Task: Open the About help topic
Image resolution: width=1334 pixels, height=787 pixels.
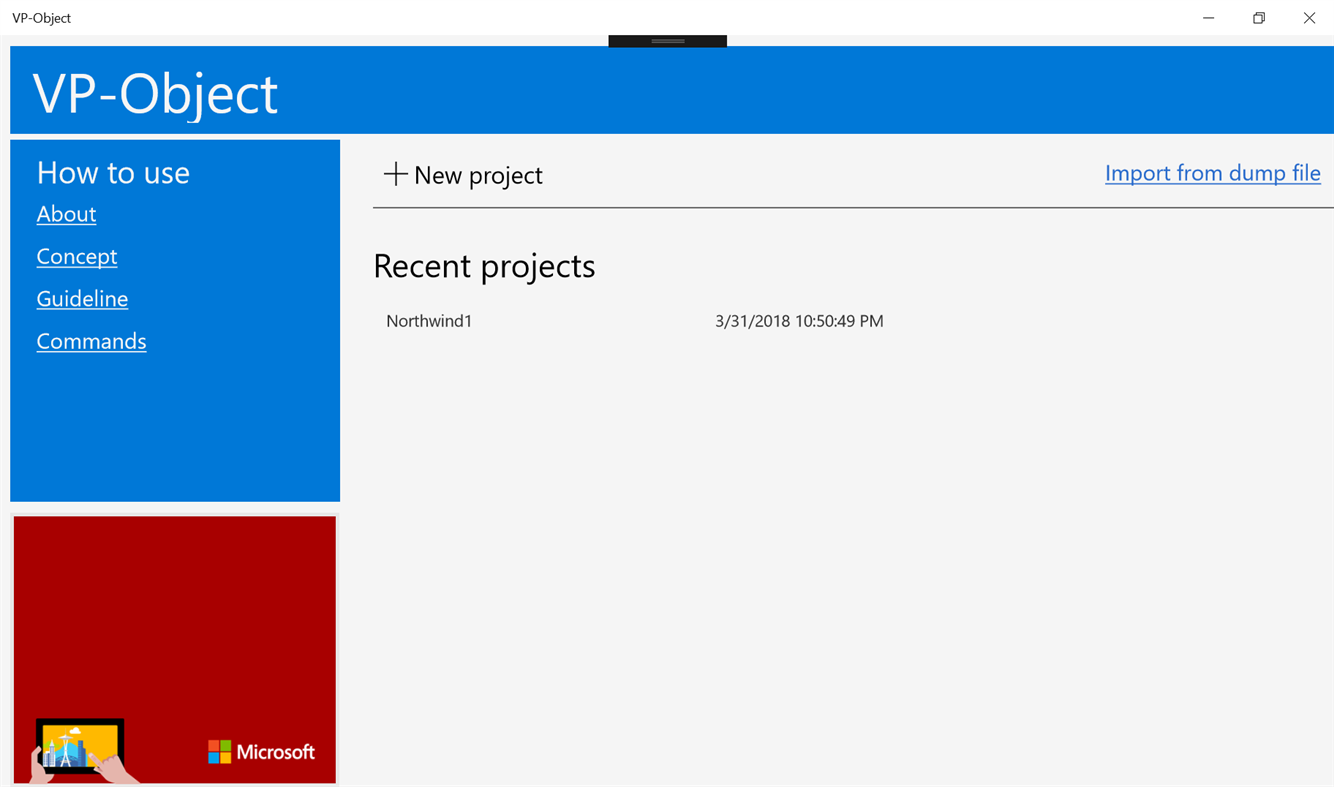Action: click(66, 214)
